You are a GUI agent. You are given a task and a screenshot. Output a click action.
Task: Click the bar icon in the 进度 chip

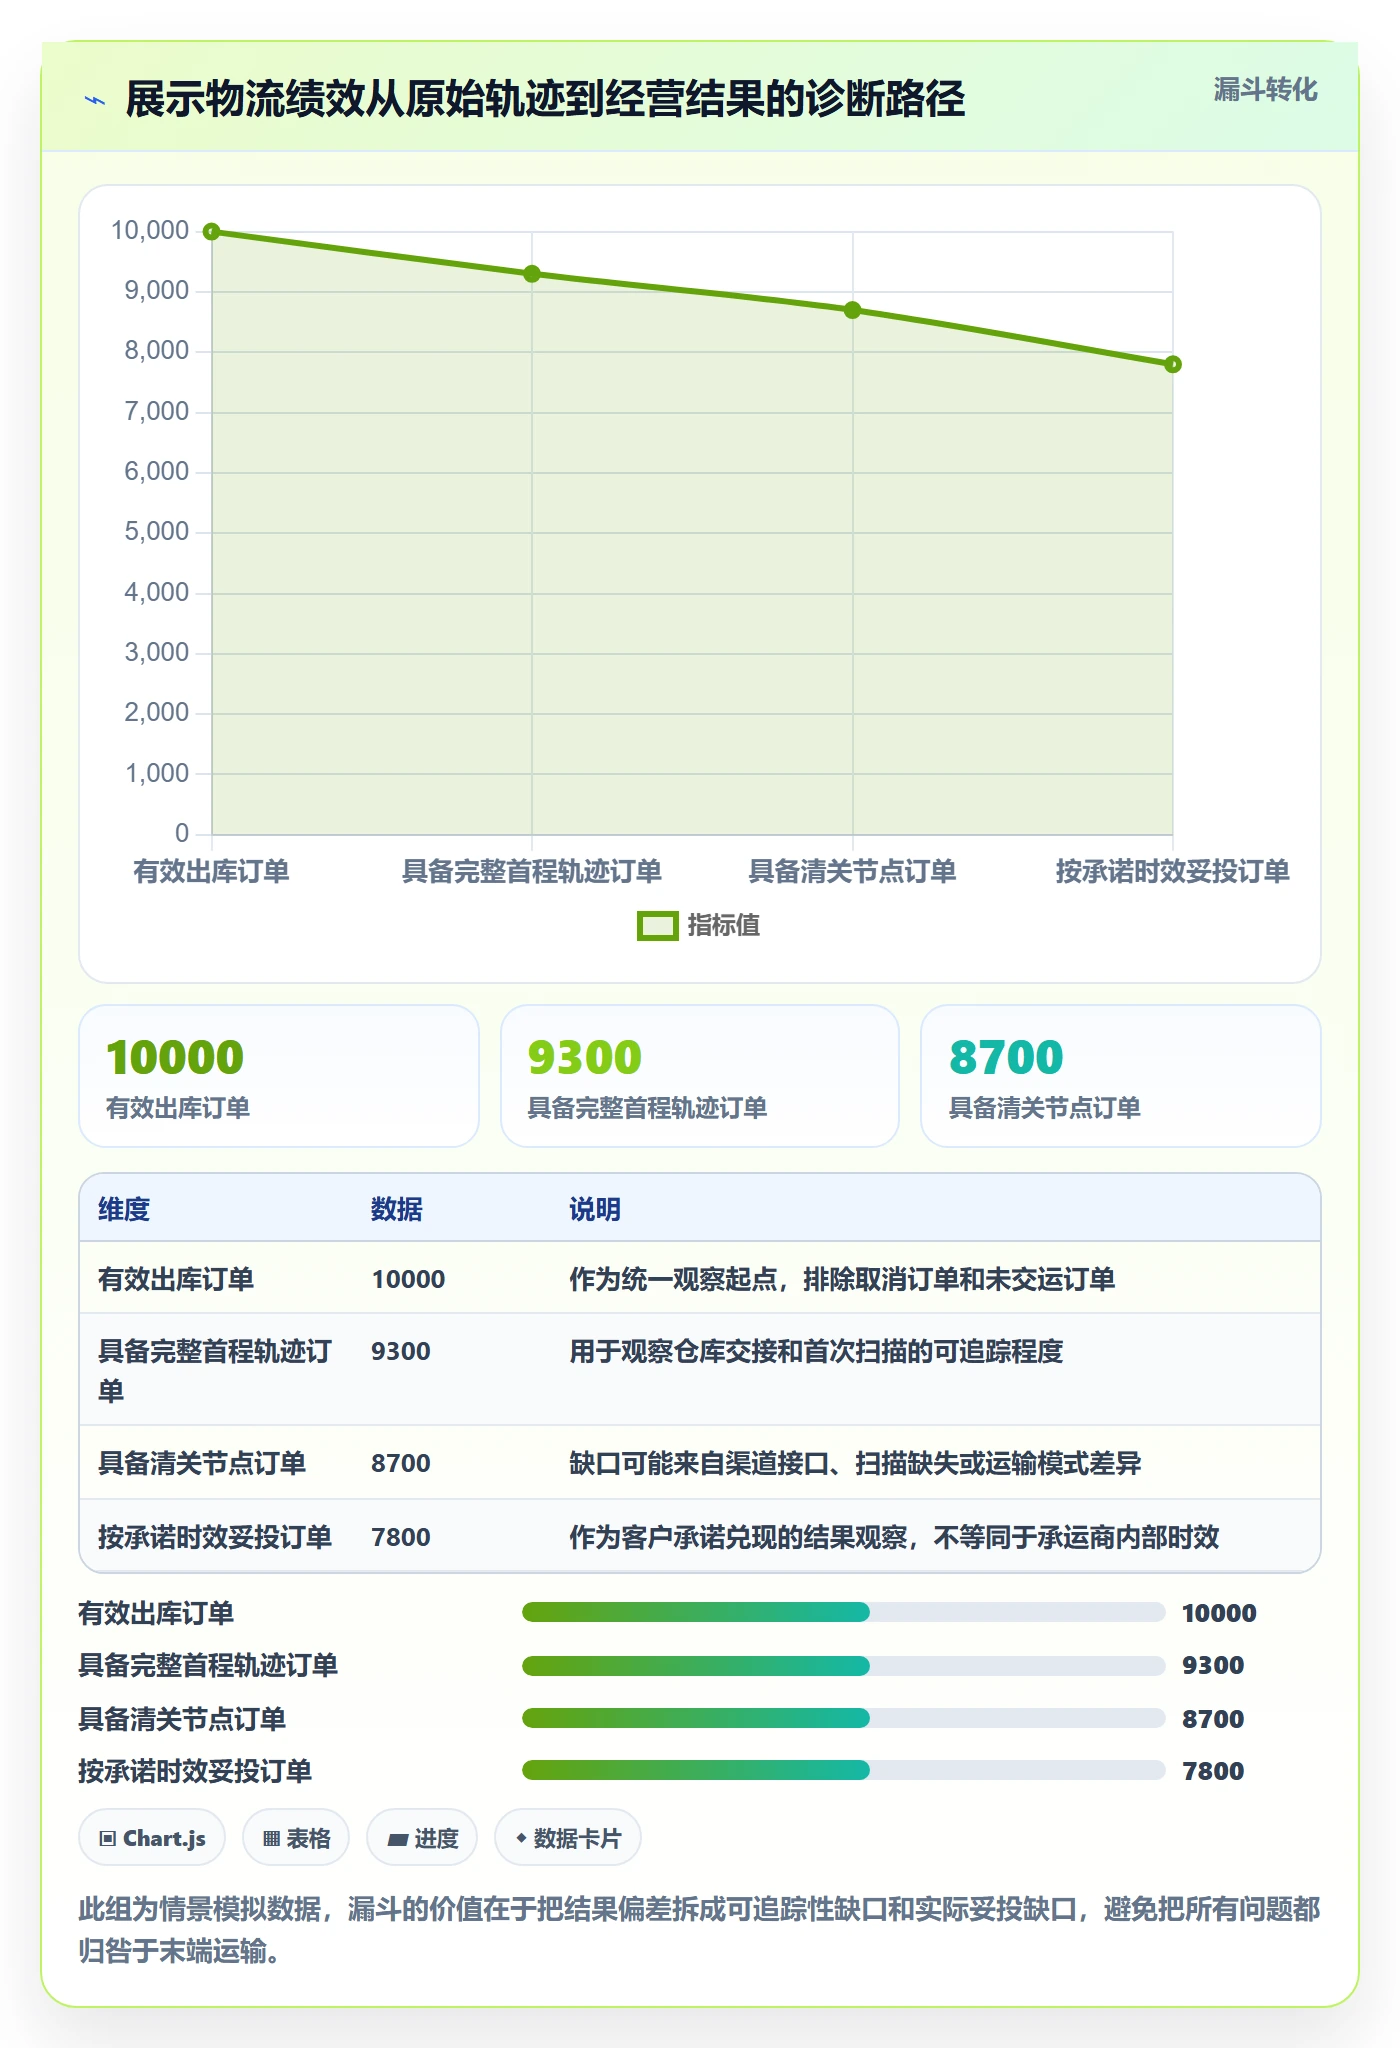tap(397, 1839)
